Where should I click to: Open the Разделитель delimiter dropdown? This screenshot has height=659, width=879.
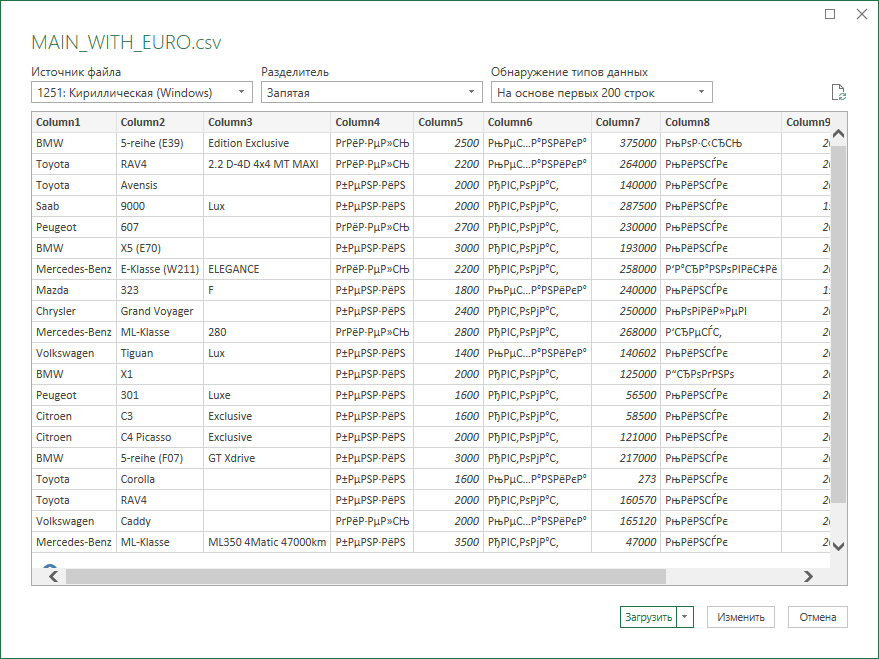[372, 92]
